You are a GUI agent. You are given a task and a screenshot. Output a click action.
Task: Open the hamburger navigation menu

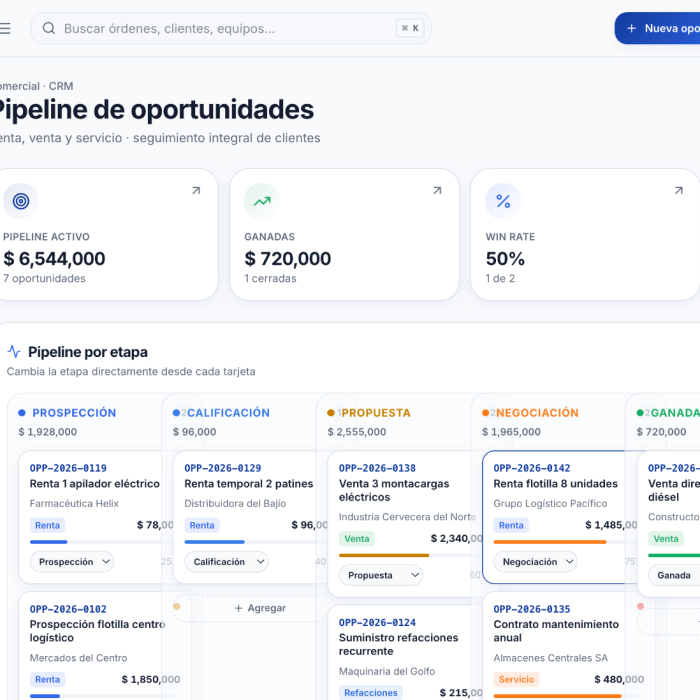(x=4, y=29)
